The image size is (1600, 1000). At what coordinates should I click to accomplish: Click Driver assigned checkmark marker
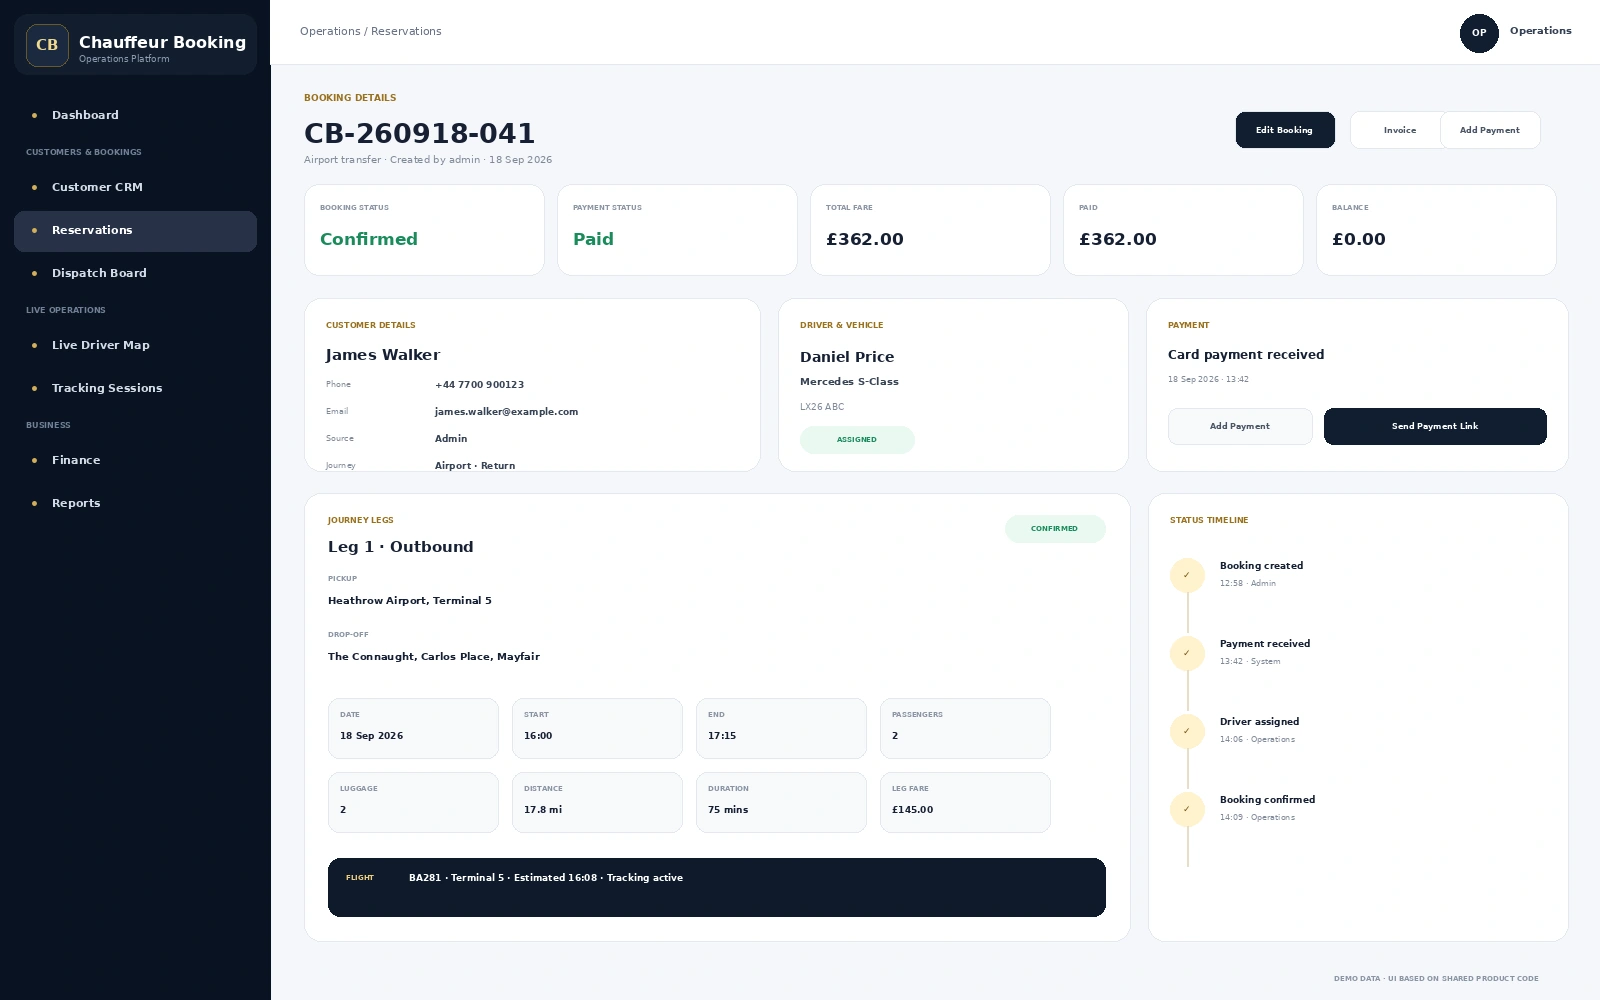pos(1187,731)
